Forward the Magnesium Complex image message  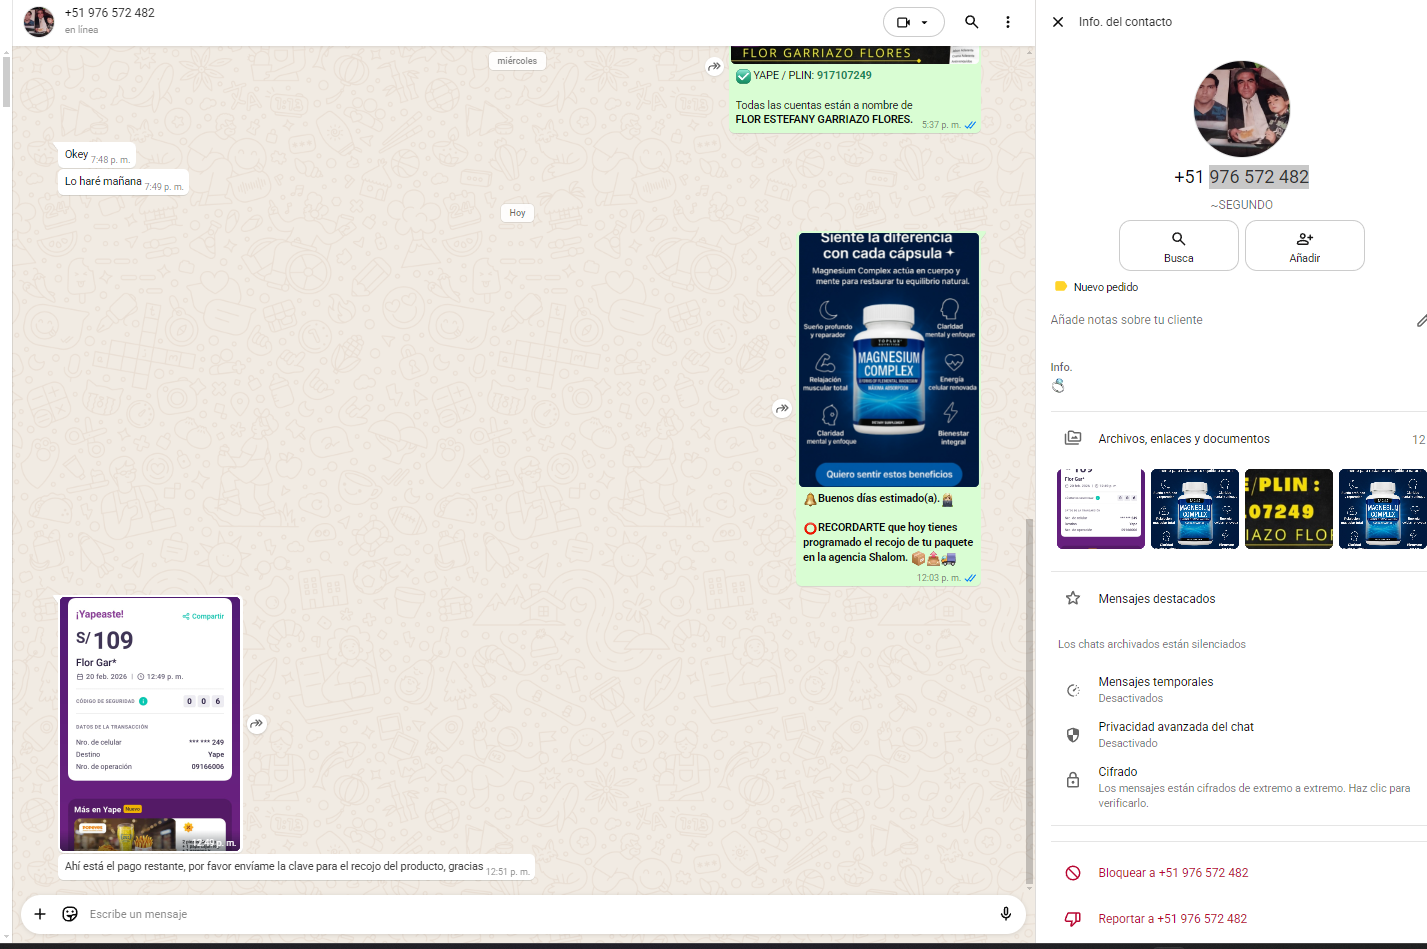coord(782,408)
